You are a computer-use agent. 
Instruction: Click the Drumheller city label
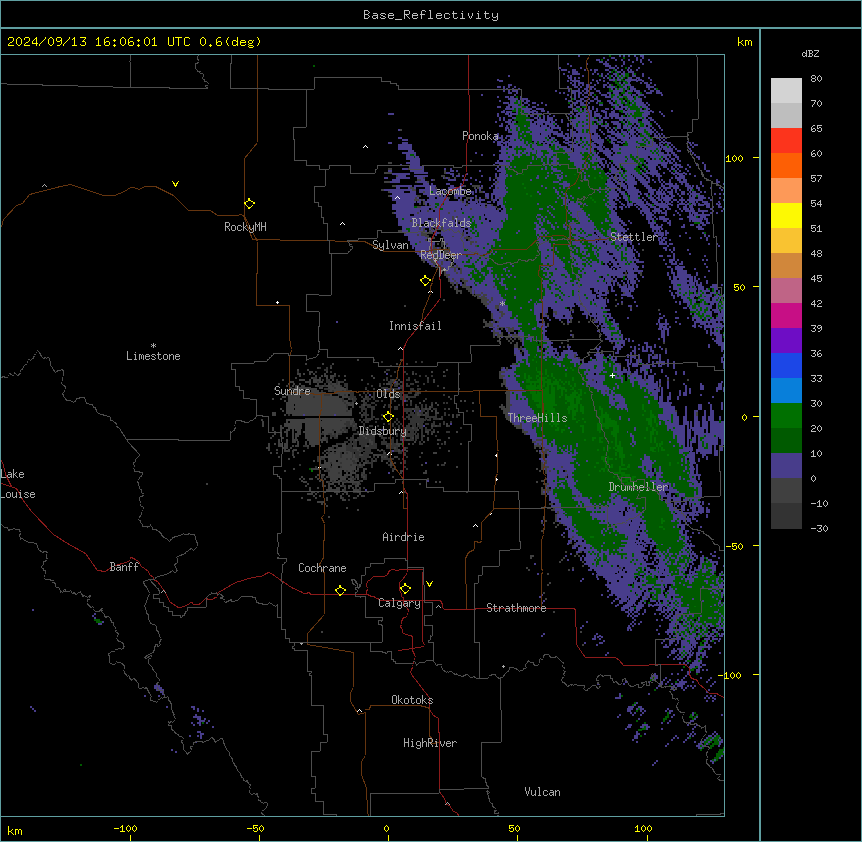638,487
